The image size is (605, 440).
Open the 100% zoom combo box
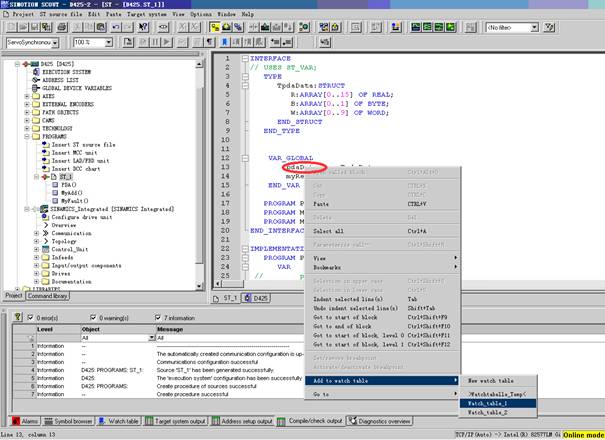point(109,43)
